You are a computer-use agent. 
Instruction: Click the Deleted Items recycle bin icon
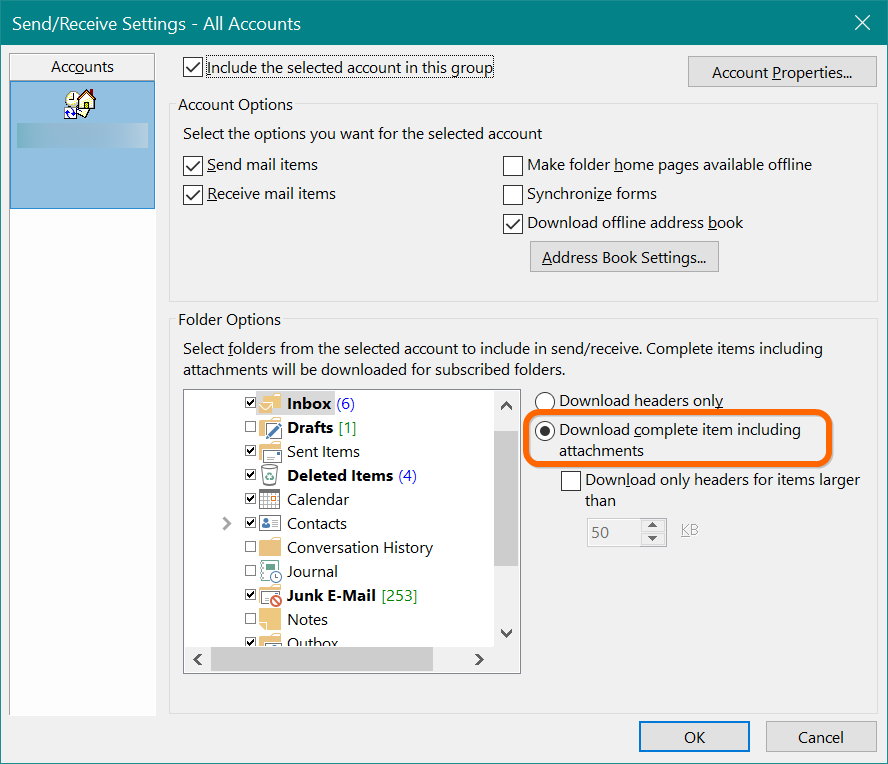pos(270,476)
